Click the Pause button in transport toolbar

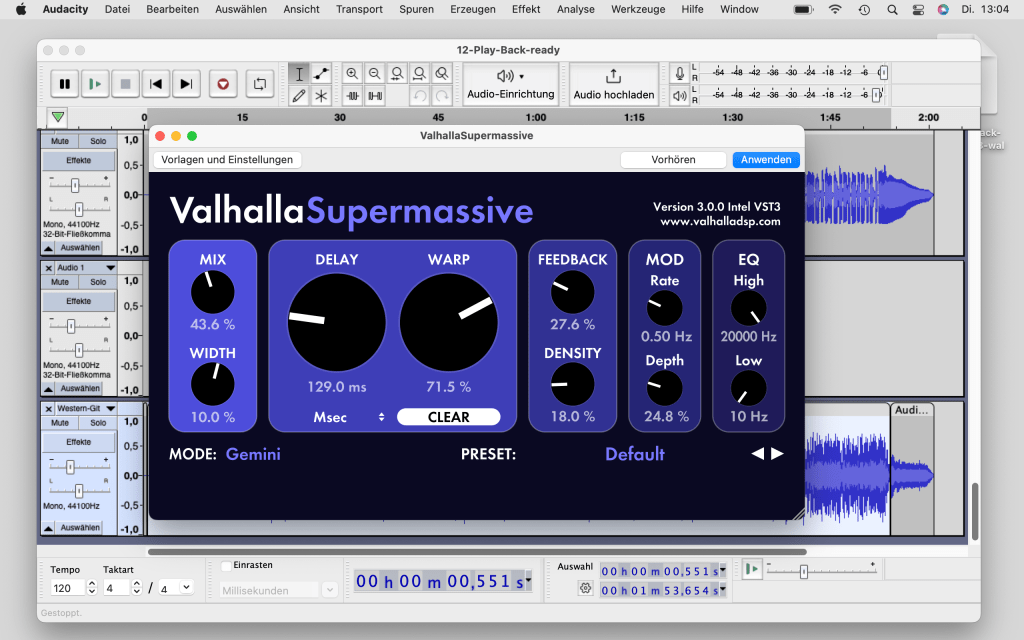tap(65, 85)
